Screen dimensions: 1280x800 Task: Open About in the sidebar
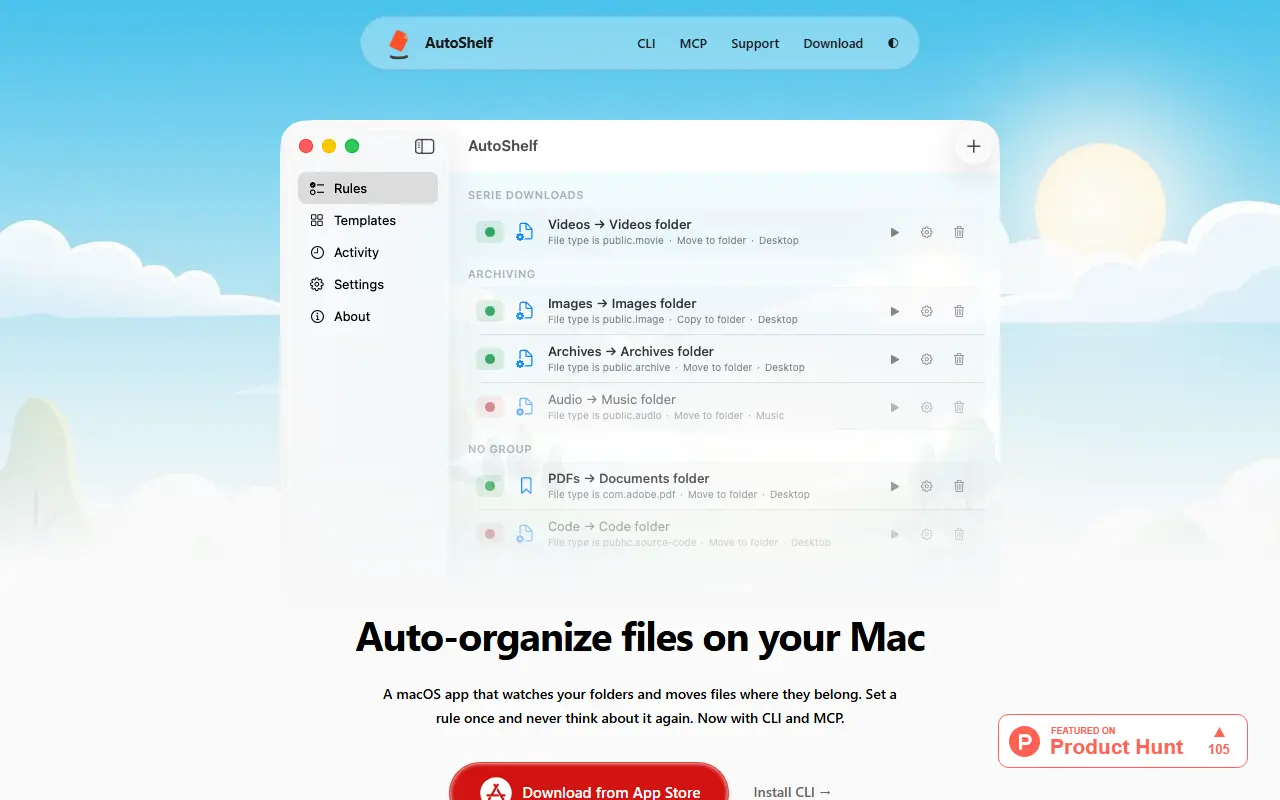pyautogui.click(x=368, y=316)
